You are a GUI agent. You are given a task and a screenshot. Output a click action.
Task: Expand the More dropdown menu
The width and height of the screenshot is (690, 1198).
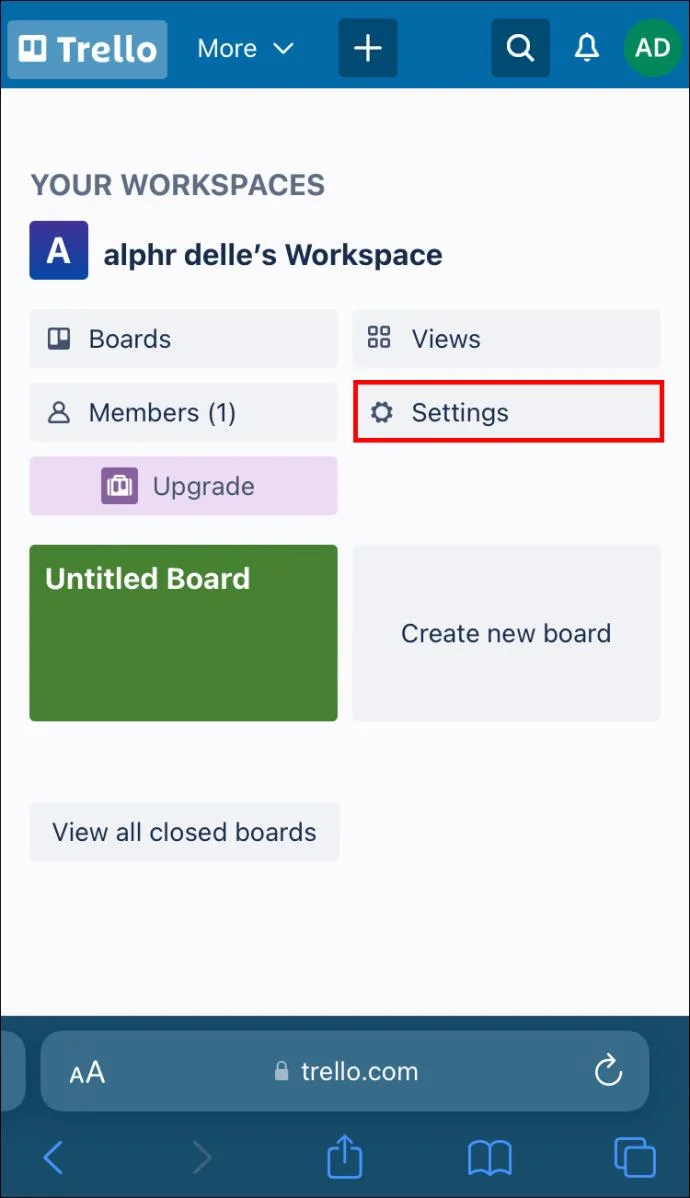(x=245, y=49)
